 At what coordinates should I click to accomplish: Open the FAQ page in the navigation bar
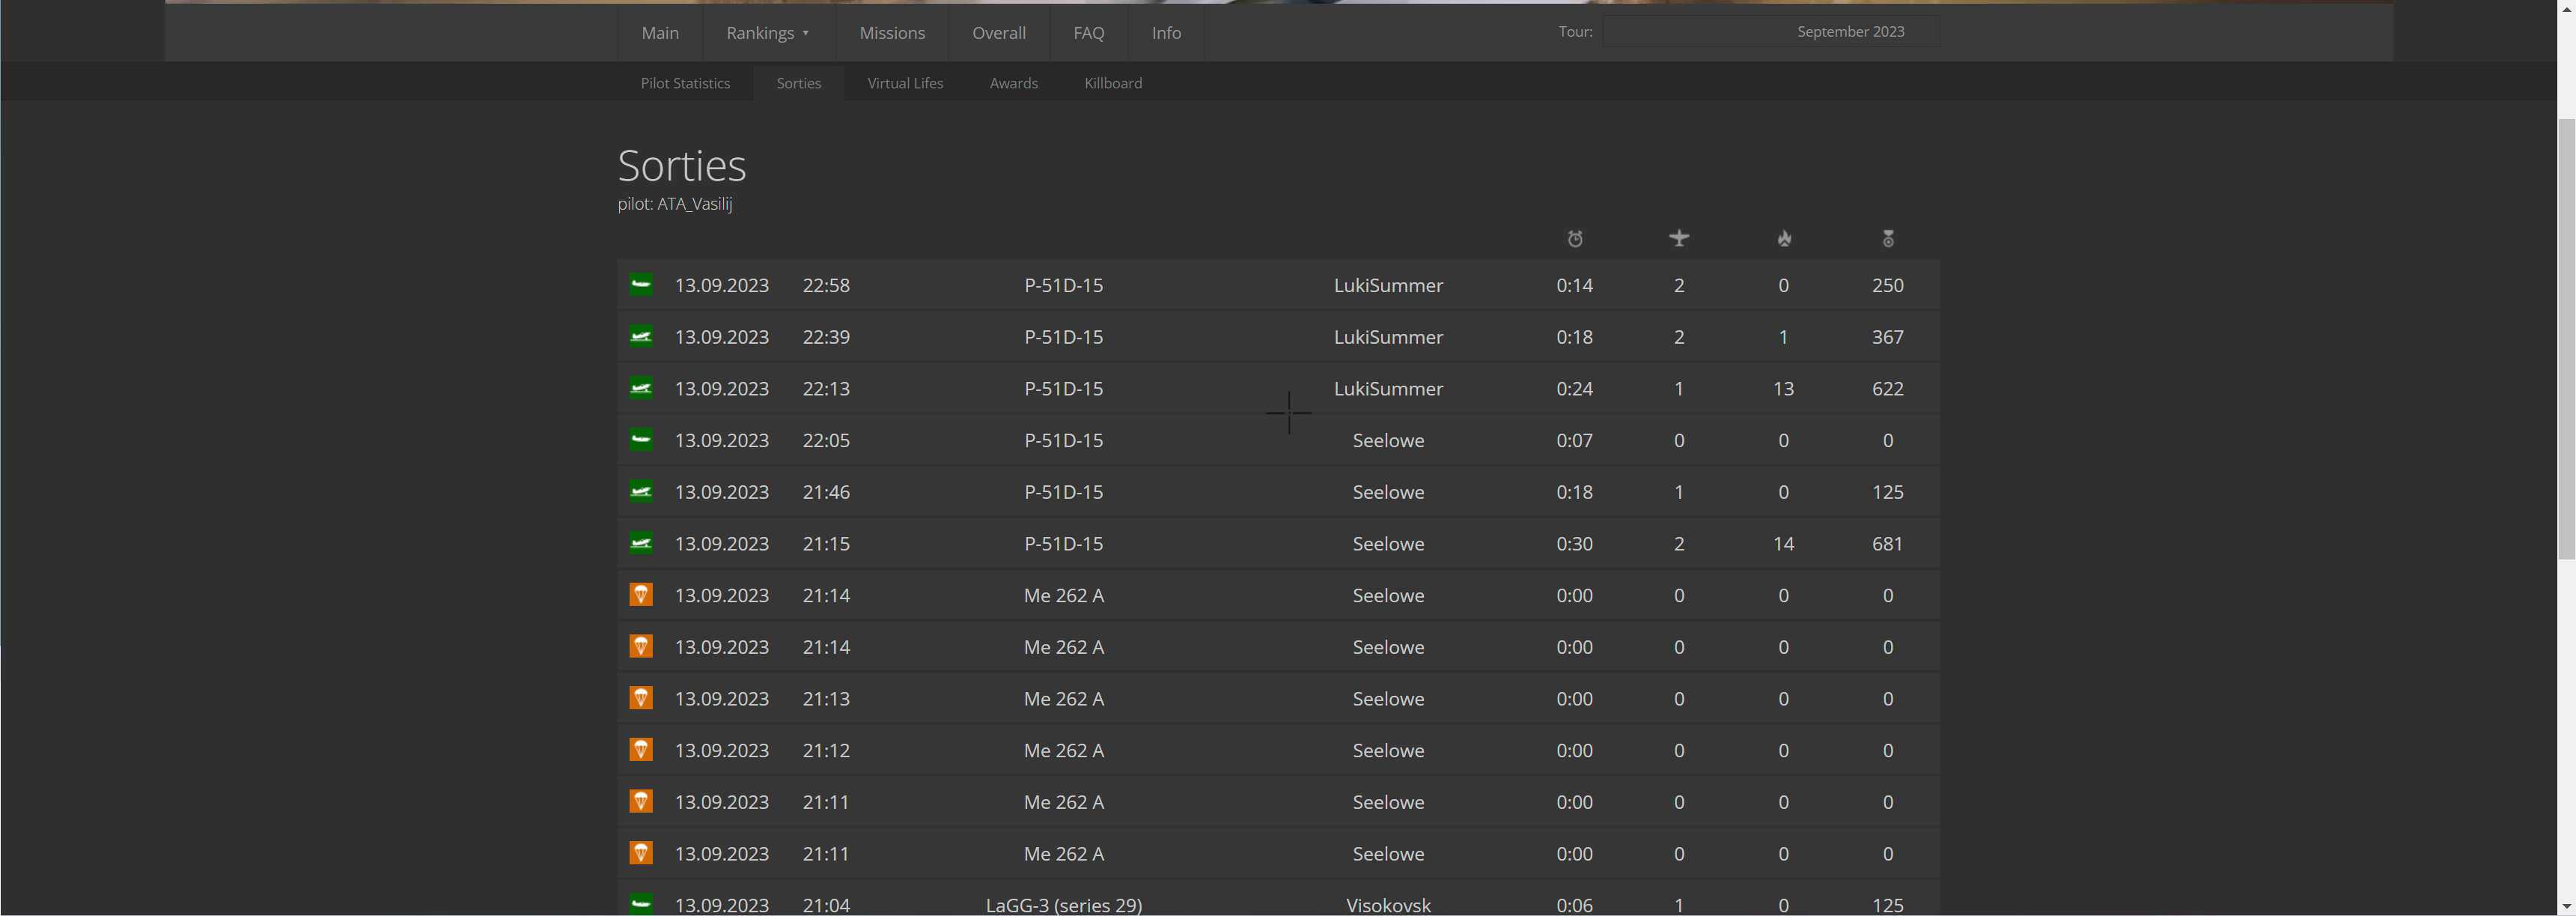1088,33
